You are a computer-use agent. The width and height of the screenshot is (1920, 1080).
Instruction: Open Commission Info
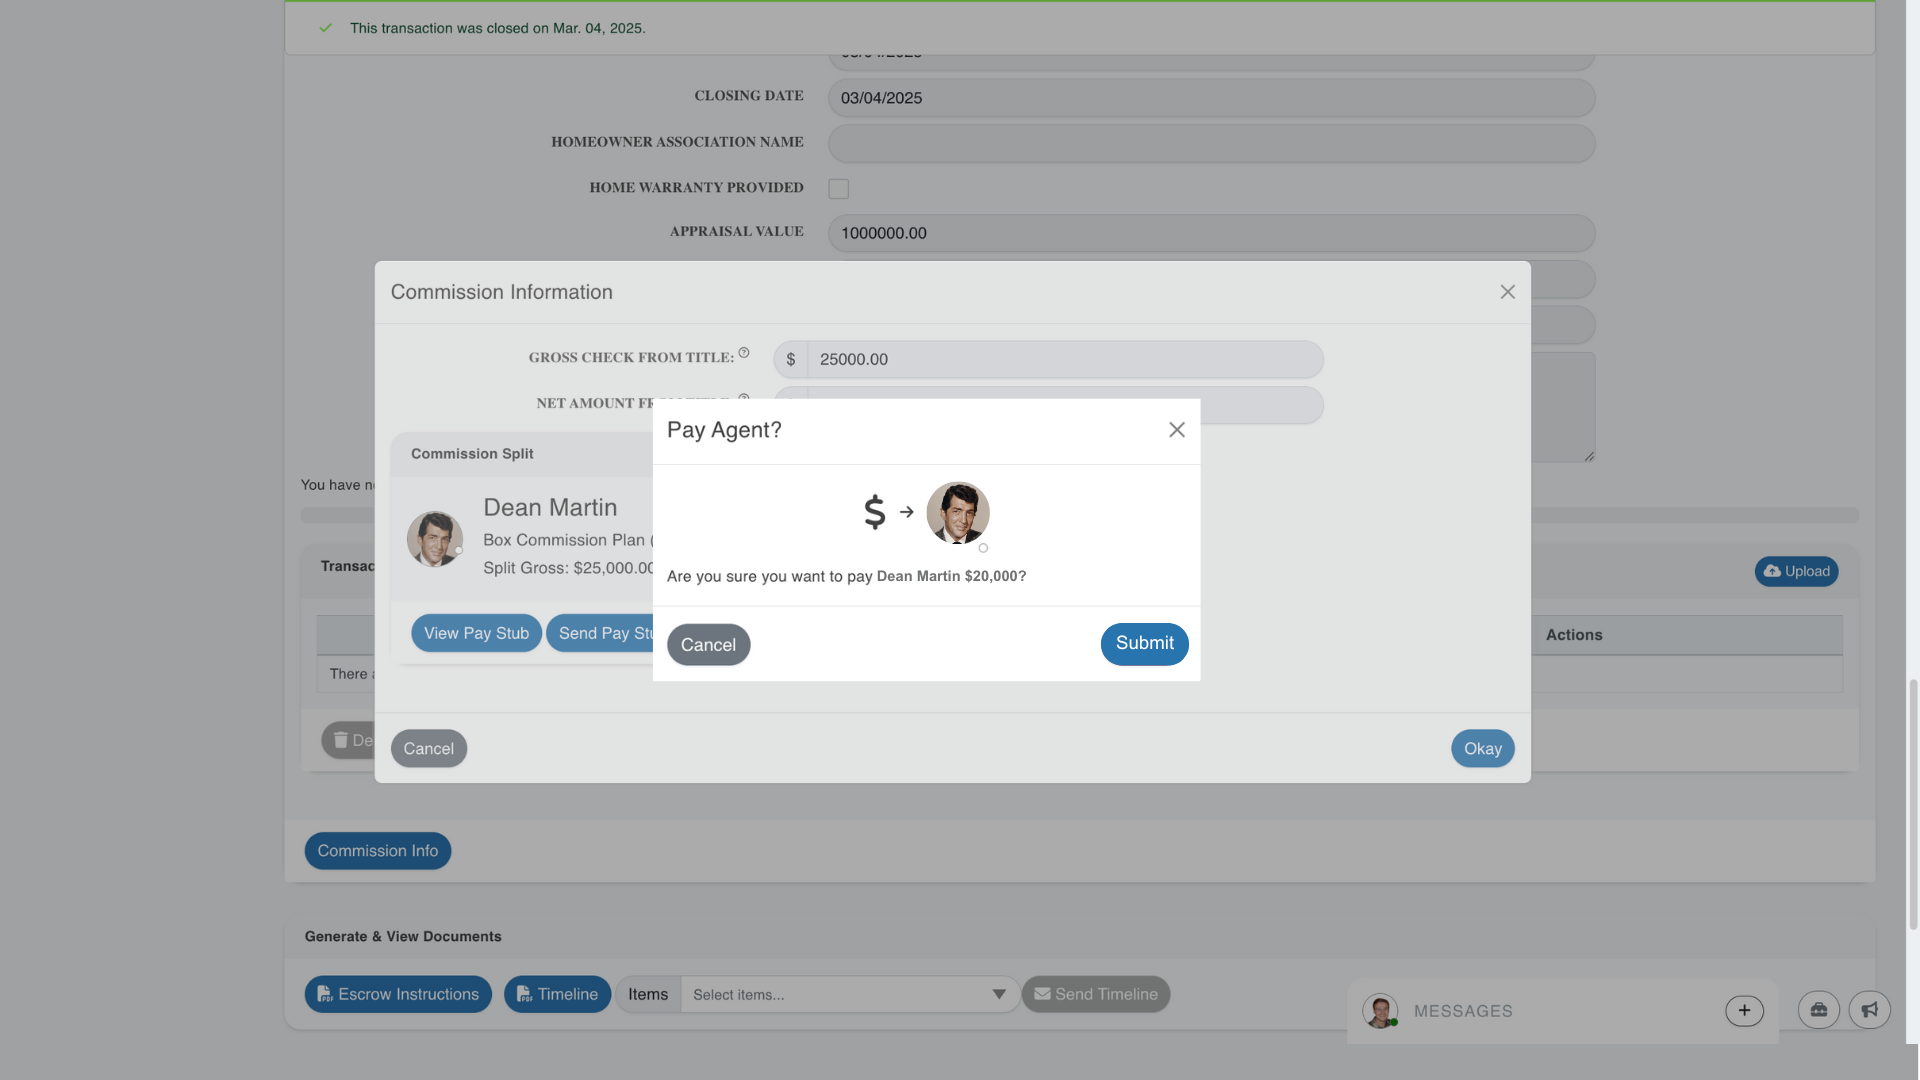point(377,850)
